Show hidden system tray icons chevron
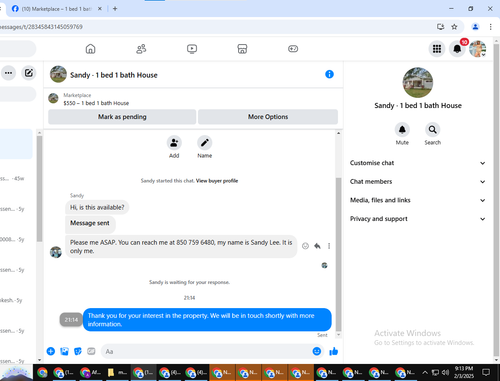 (x=425, y=372)
